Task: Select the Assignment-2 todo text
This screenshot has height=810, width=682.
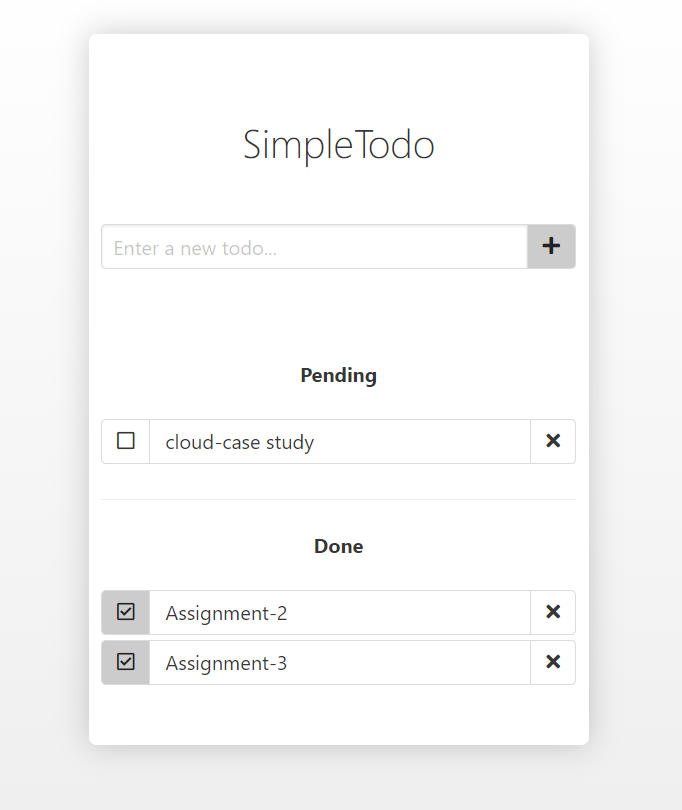Action: coord(226,613)
